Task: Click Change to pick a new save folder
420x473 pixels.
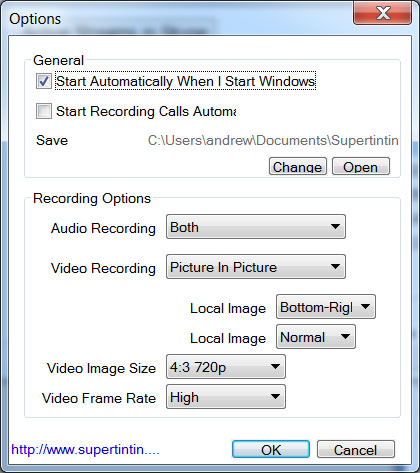Action: click(298, 166)
